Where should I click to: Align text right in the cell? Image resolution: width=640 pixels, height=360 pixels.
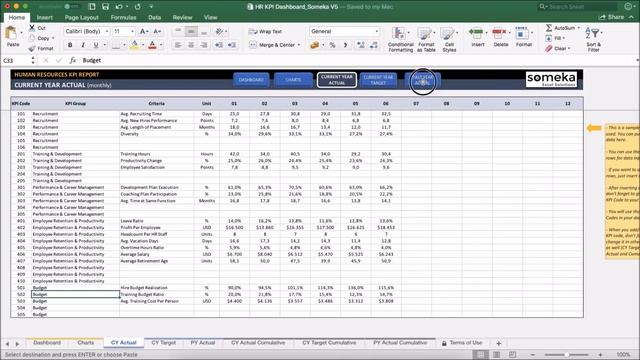[x=204, y=45]
